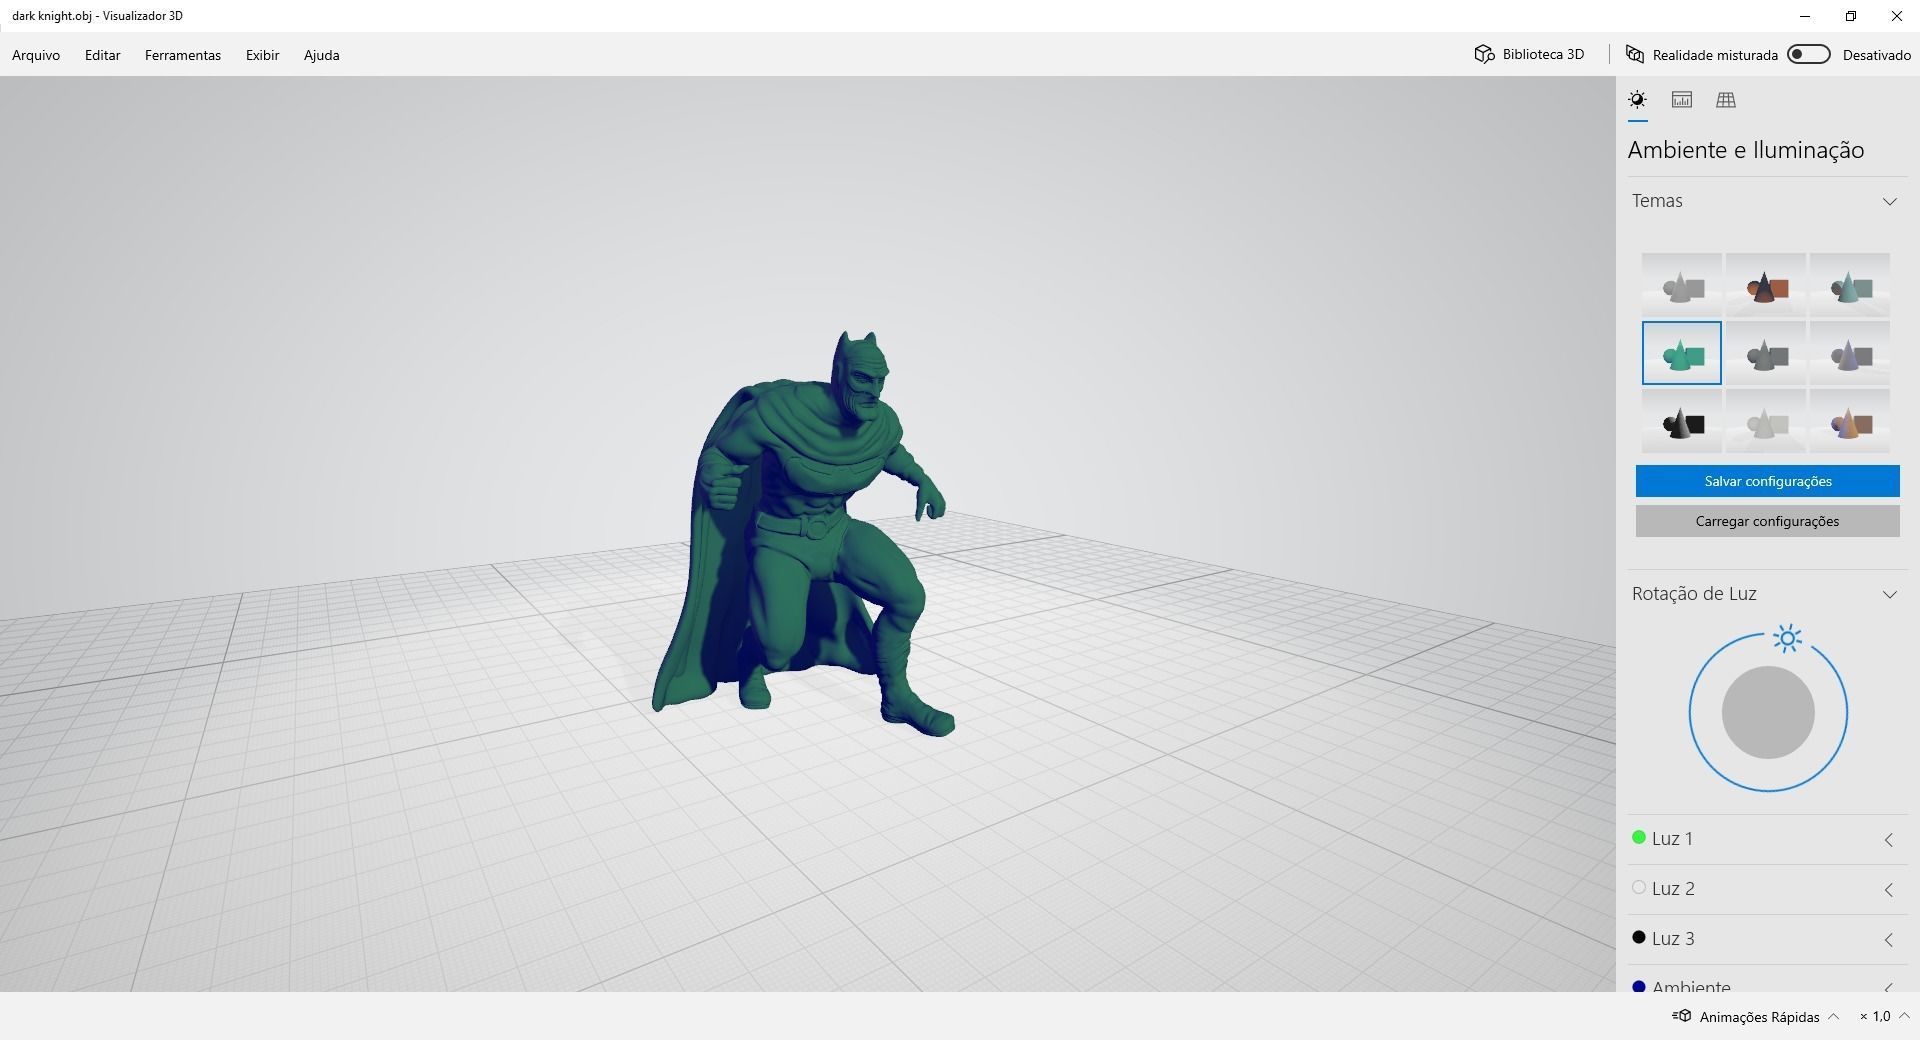Image resolution: width=1920 pixels, height=1040 pixels.
Task: Click the Luz 3 black color swatch
Action: 1639,938
